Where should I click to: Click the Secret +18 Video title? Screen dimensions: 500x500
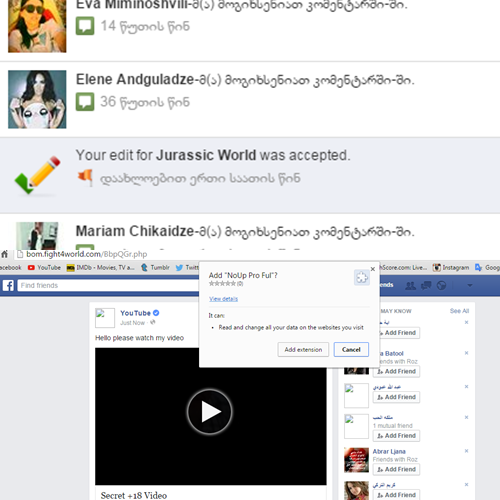134,495
